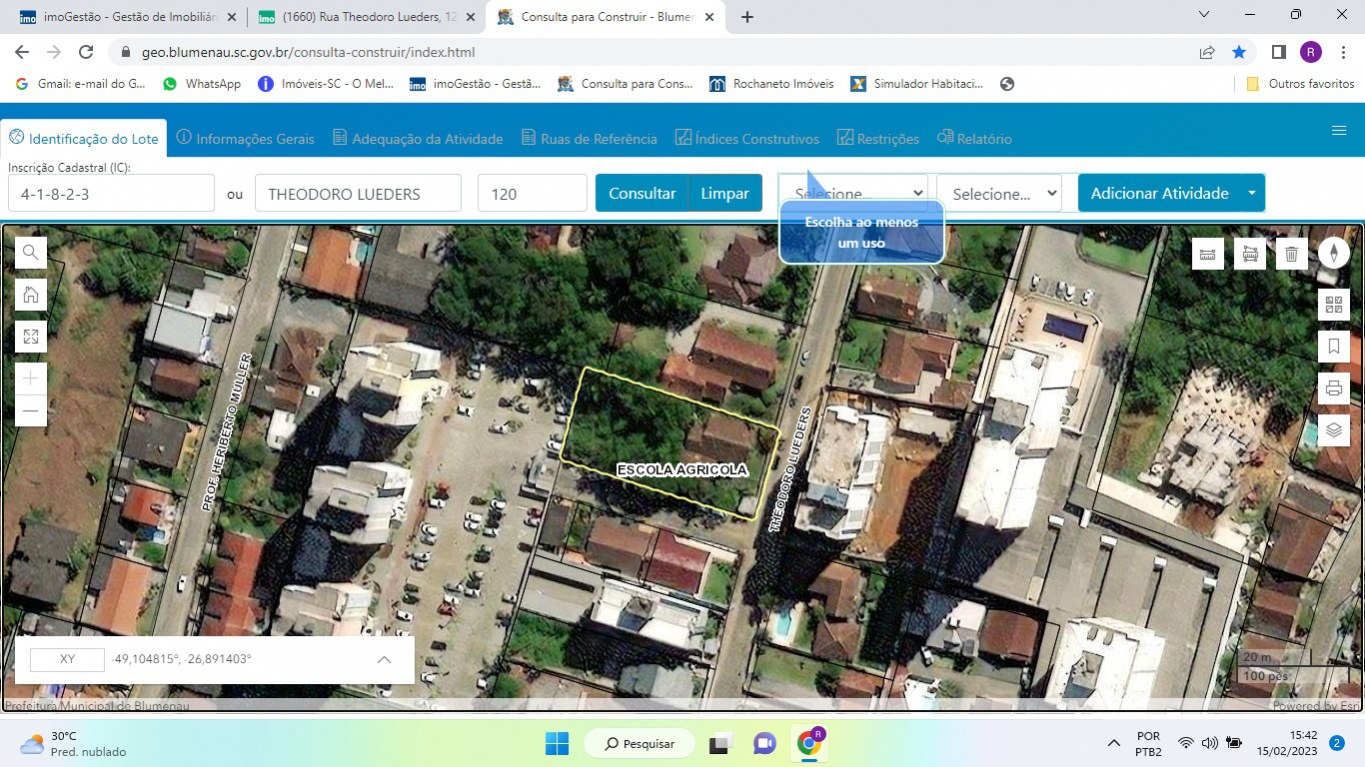Print the map using printer icon
1365x767 pixels.
point(1333,389)
